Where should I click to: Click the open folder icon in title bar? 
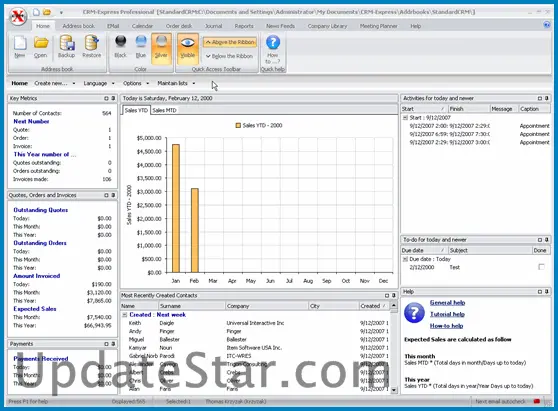point(47,12)
